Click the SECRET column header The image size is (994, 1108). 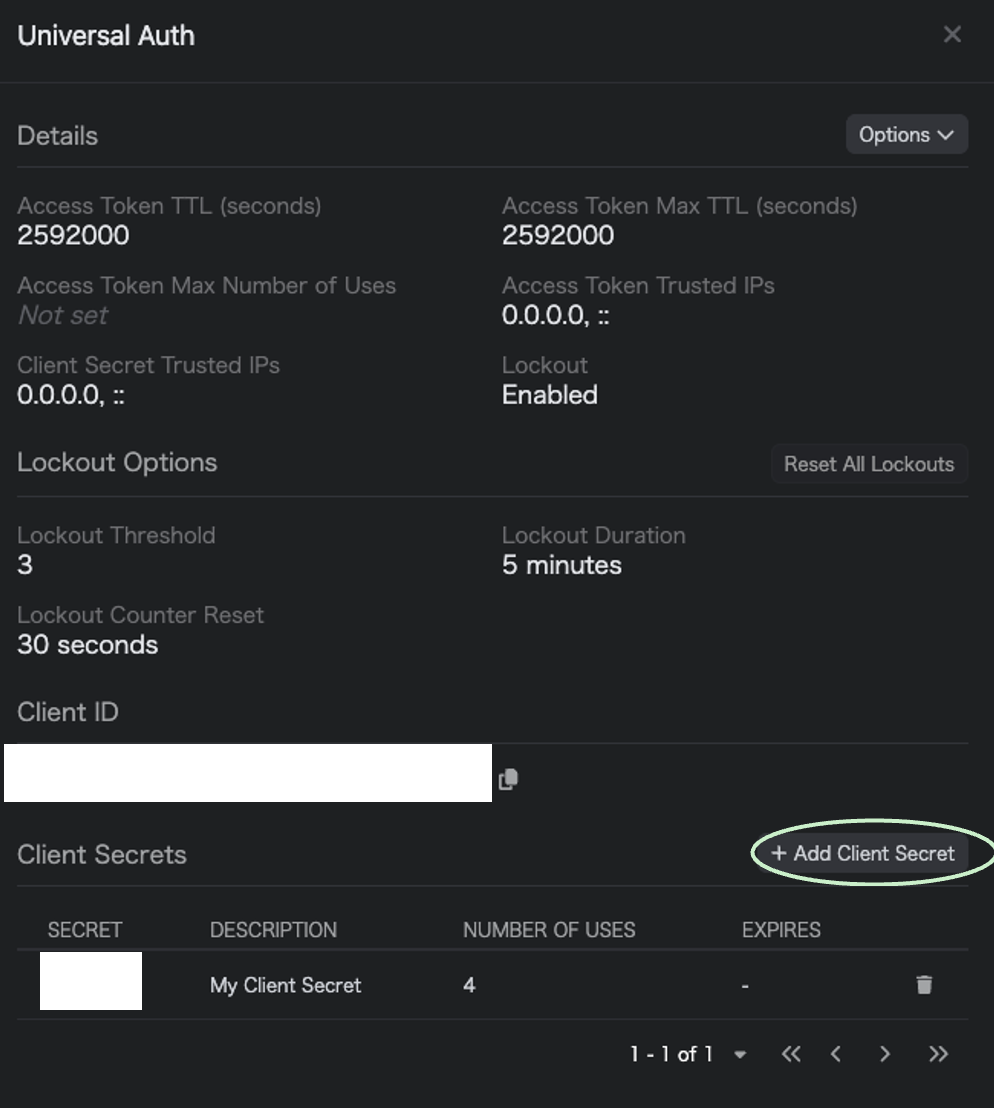click(x=85, y=930)
